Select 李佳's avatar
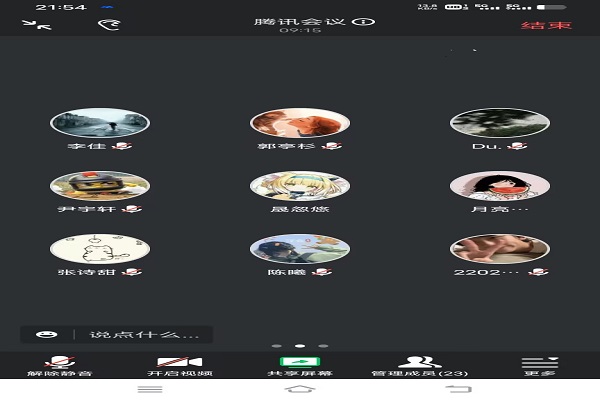Image resolution: width=600 pixels, height=400 pixels. tap(100, 123)
